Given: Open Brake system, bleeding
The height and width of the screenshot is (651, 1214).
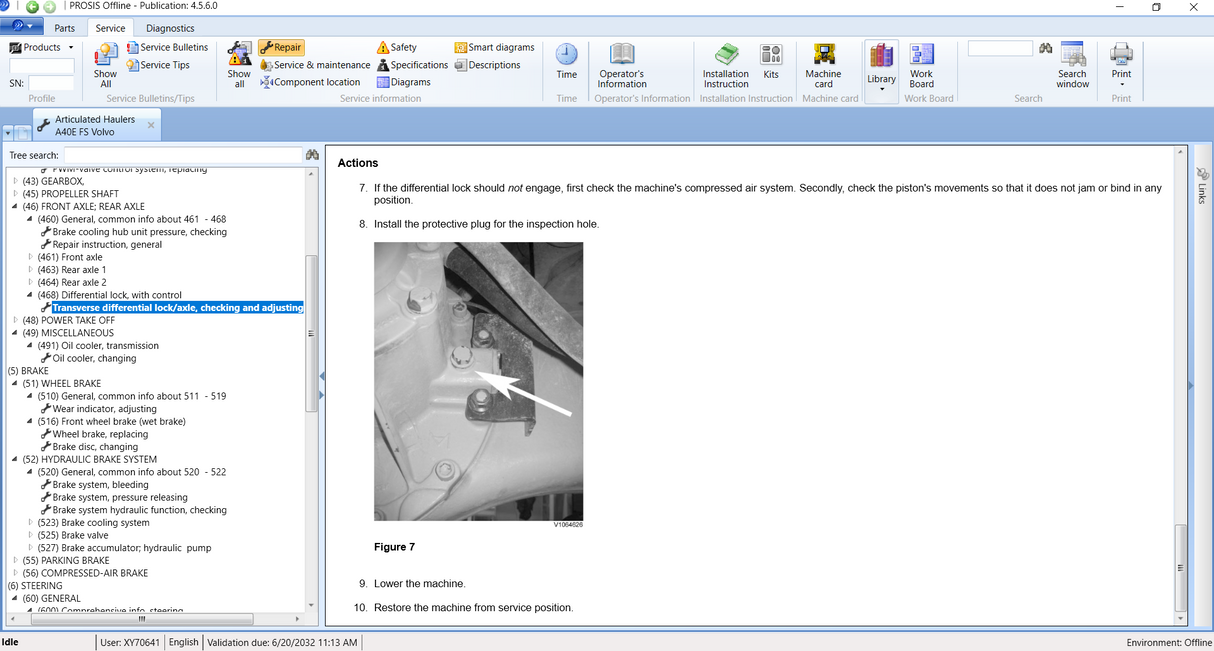Looking at the screenshot, I should coord(100,484).
